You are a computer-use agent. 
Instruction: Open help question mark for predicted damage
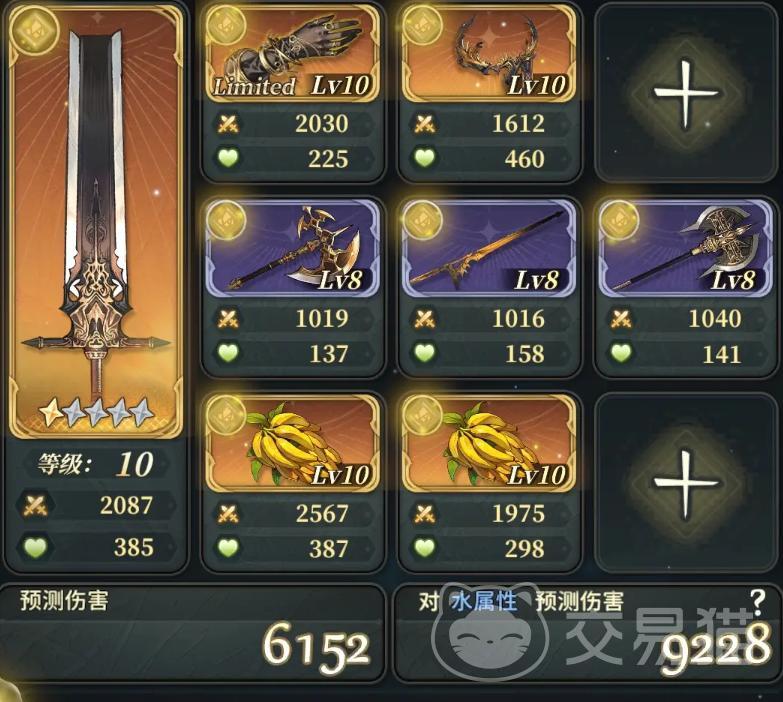point(758,601)
